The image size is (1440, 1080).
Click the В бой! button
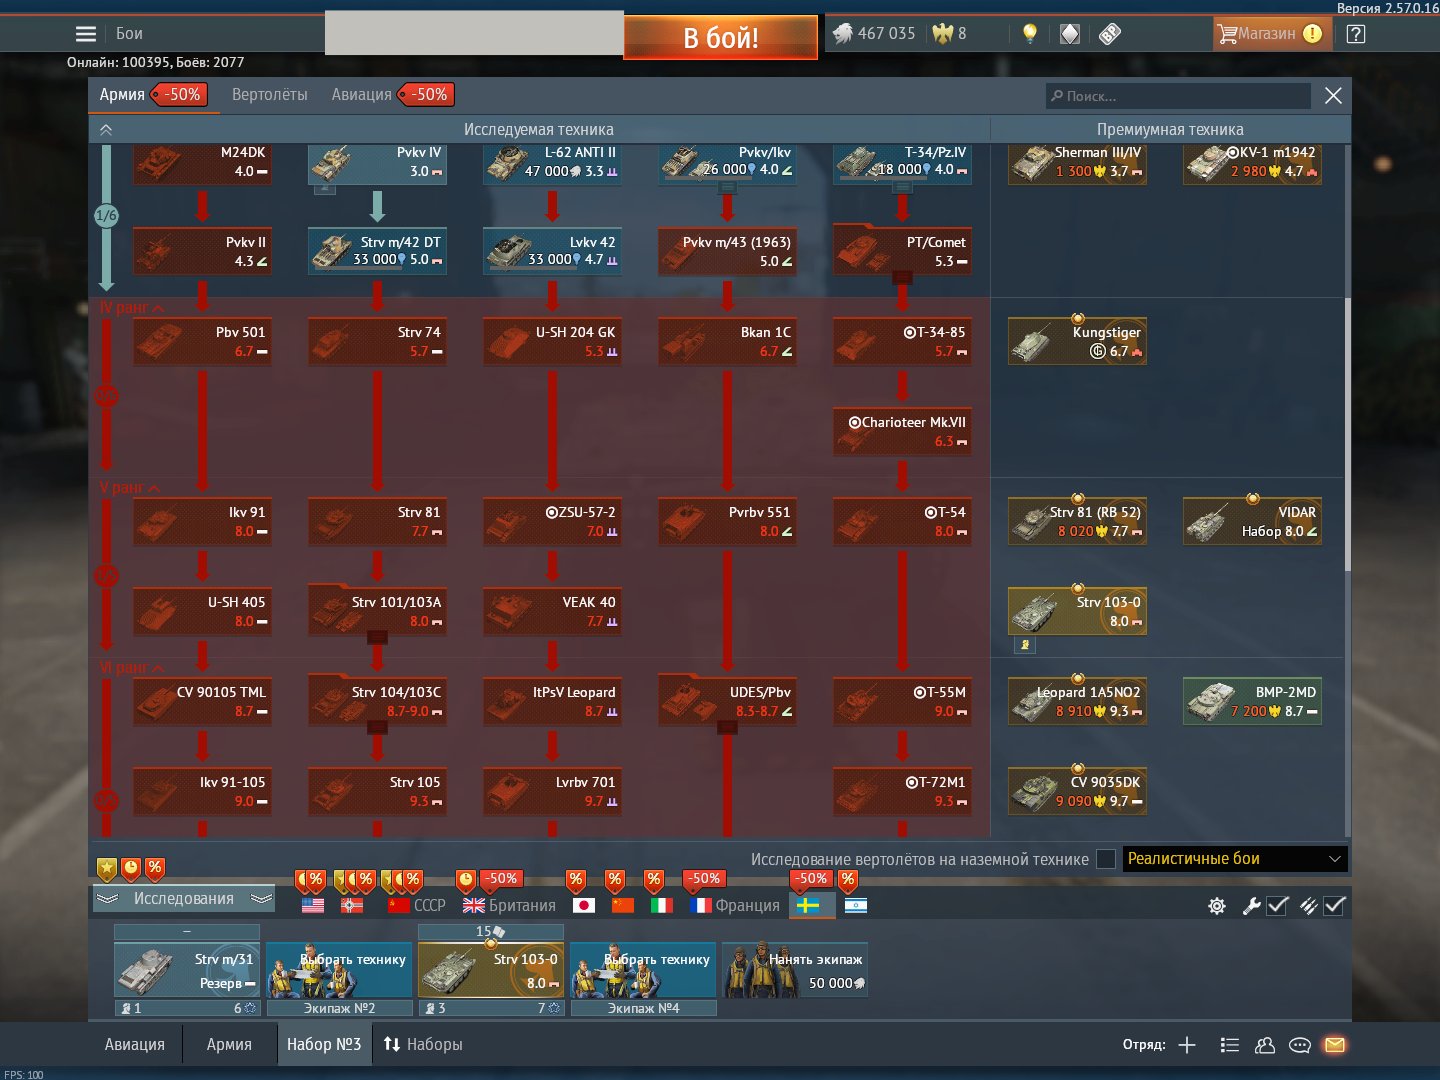721,37
